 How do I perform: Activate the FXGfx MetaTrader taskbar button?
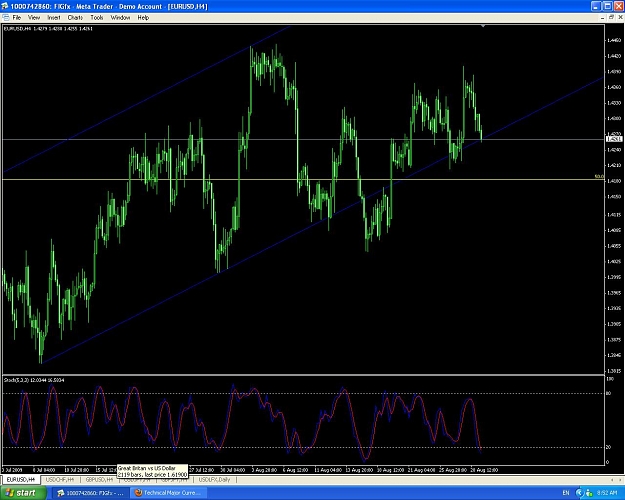(90, 493)
